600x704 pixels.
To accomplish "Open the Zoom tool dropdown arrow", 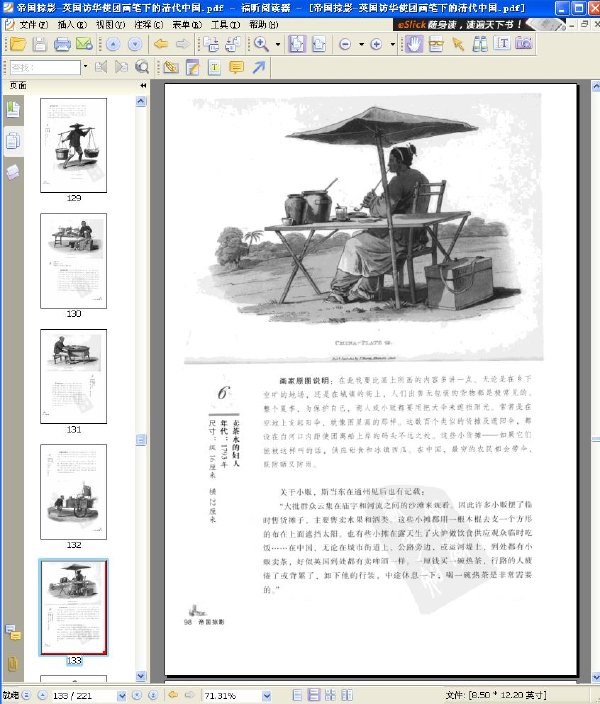I will [278, 44].
